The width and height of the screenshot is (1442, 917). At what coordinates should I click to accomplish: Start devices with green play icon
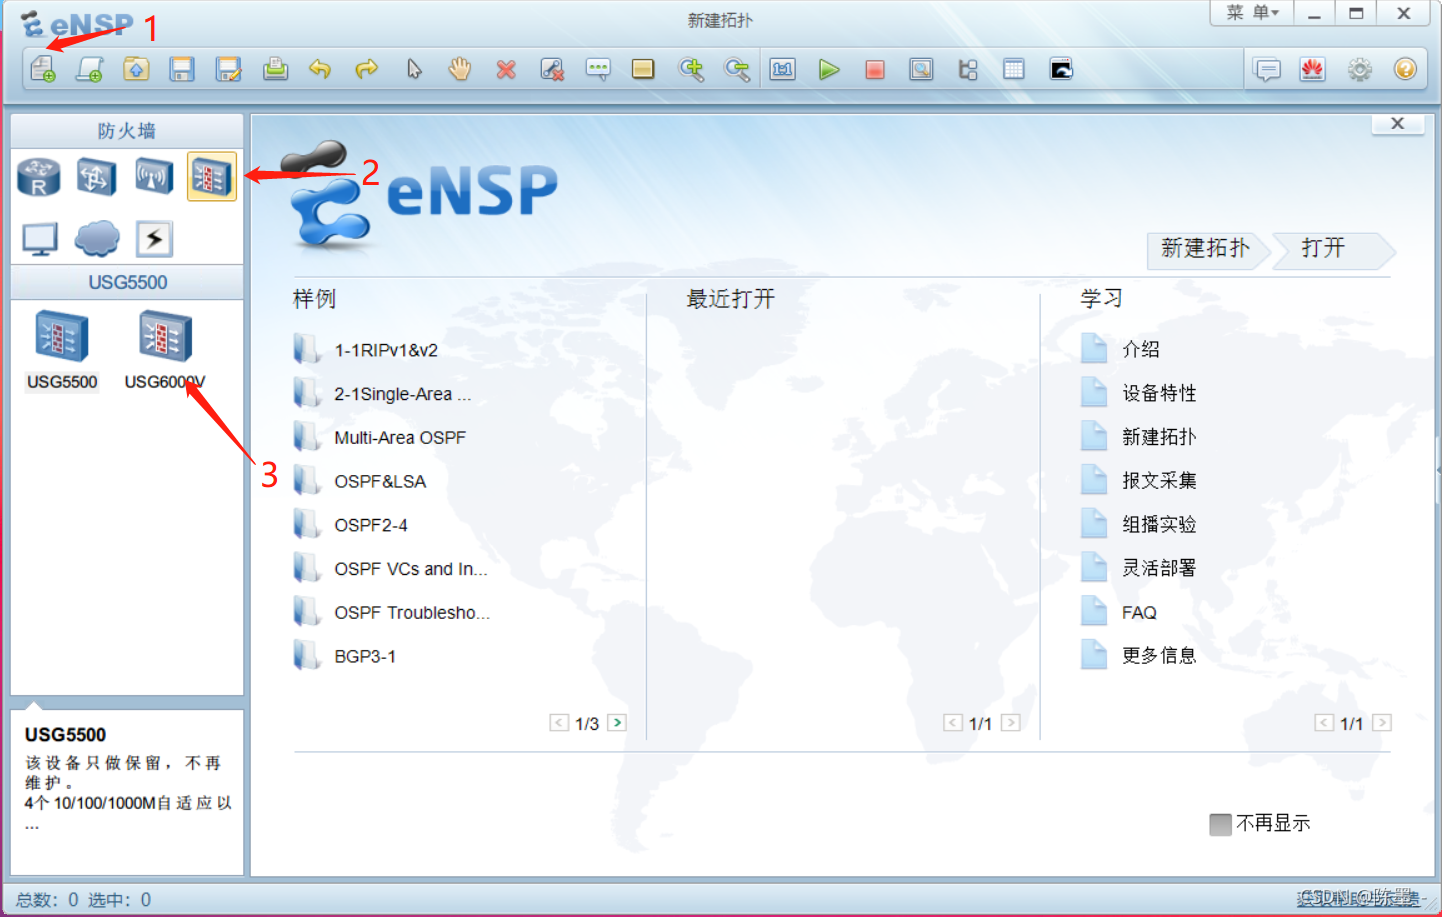[829, 69]
